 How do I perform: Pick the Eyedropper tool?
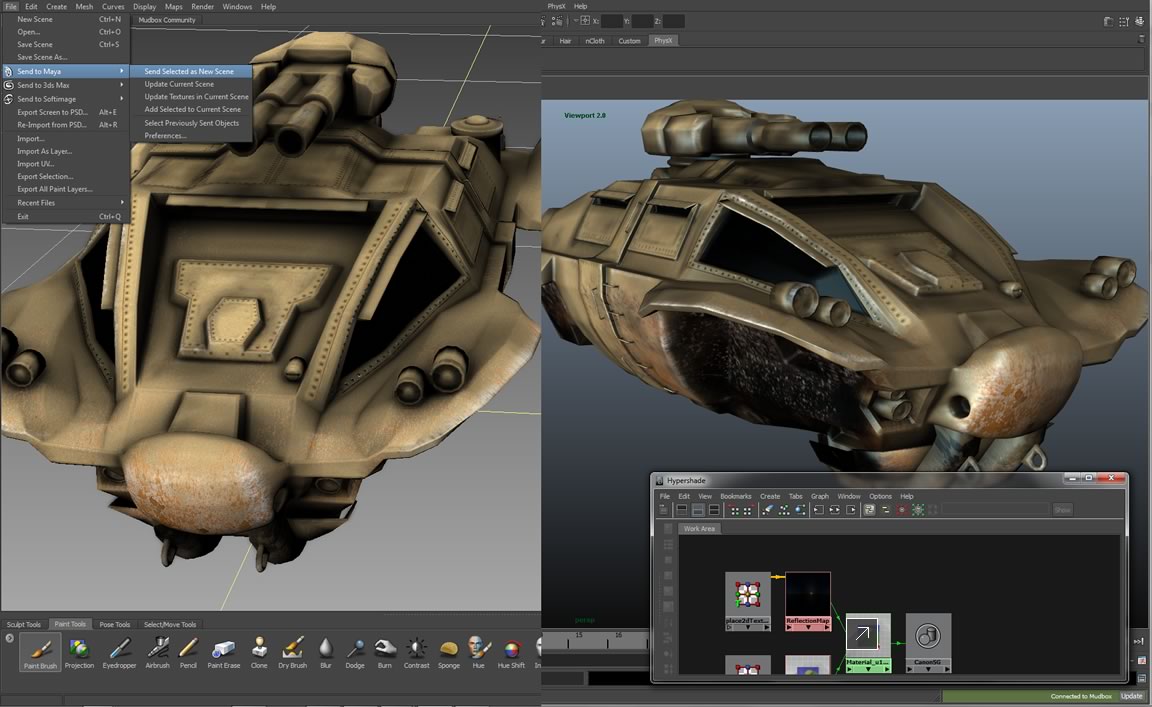click(x=119, y=652)
